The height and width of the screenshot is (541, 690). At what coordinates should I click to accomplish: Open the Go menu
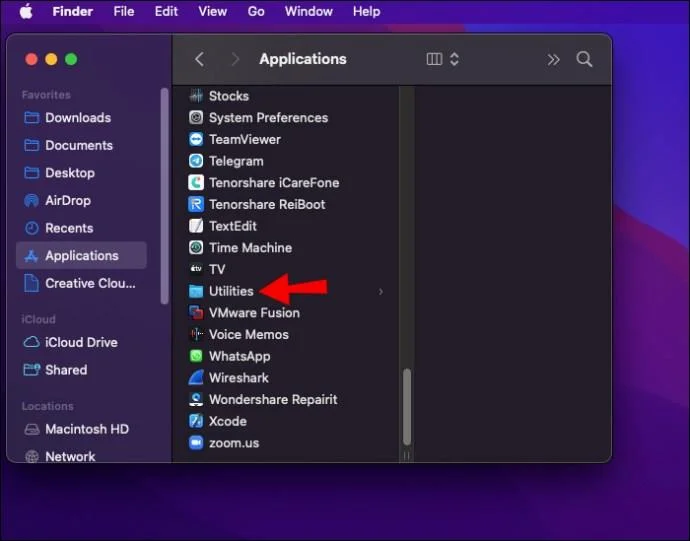(x=256, y=11)
